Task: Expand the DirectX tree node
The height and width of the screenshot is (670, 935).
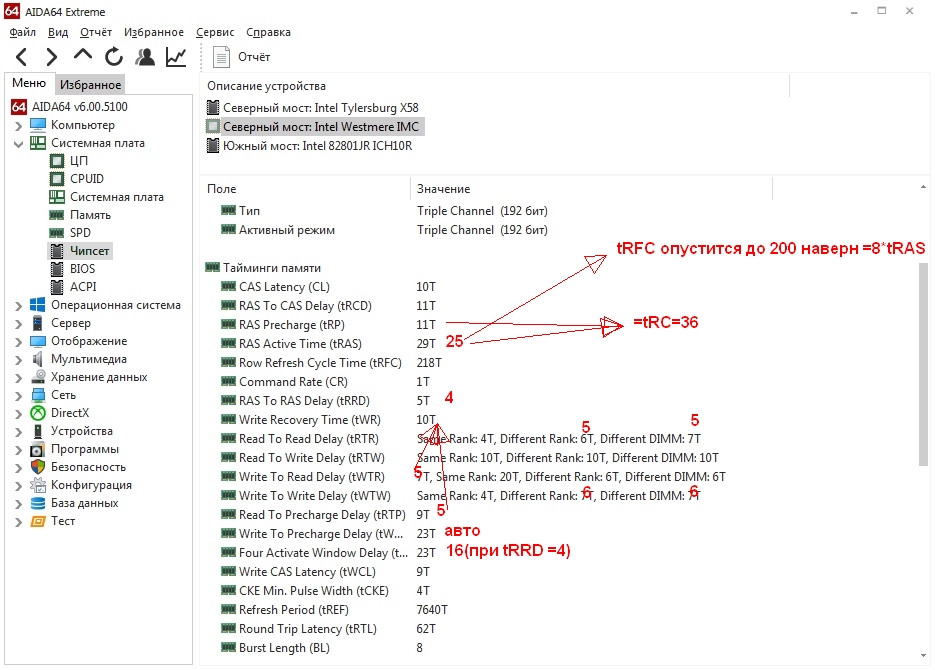Action: tap(18, 414)
